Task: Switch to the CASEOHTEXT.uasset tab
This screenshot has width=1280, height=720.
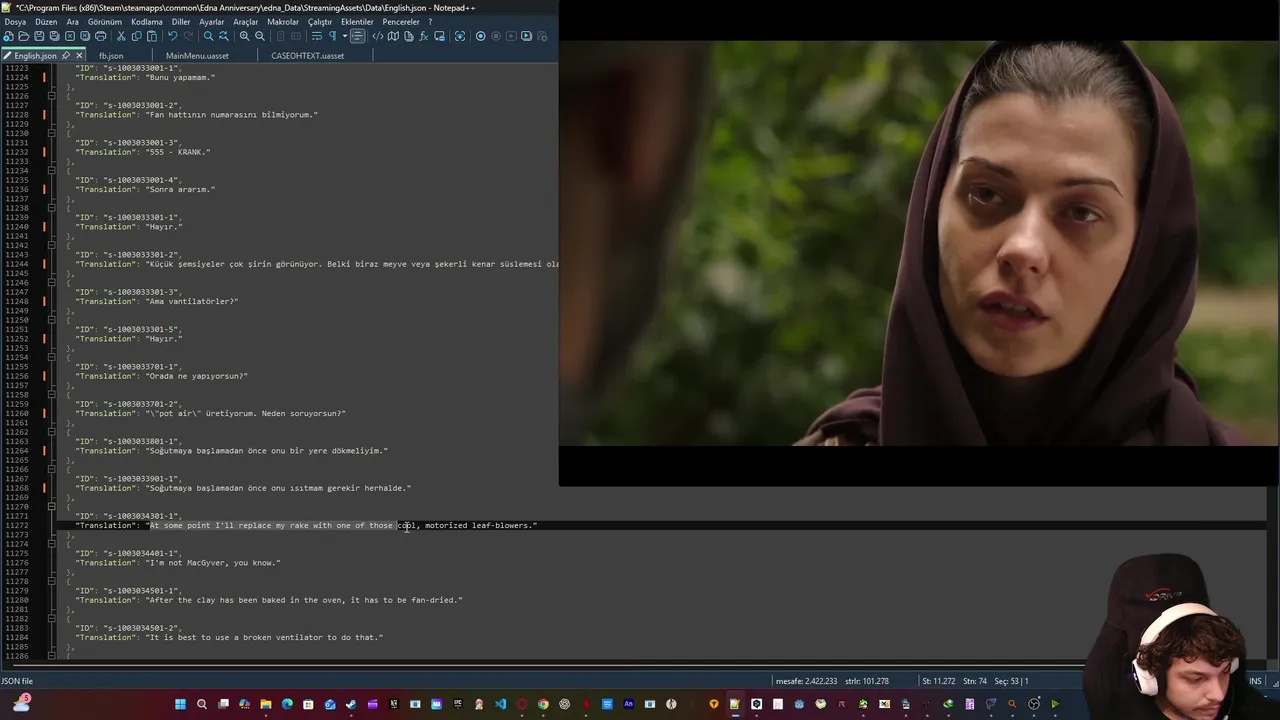Action: [x=307, y=56]
